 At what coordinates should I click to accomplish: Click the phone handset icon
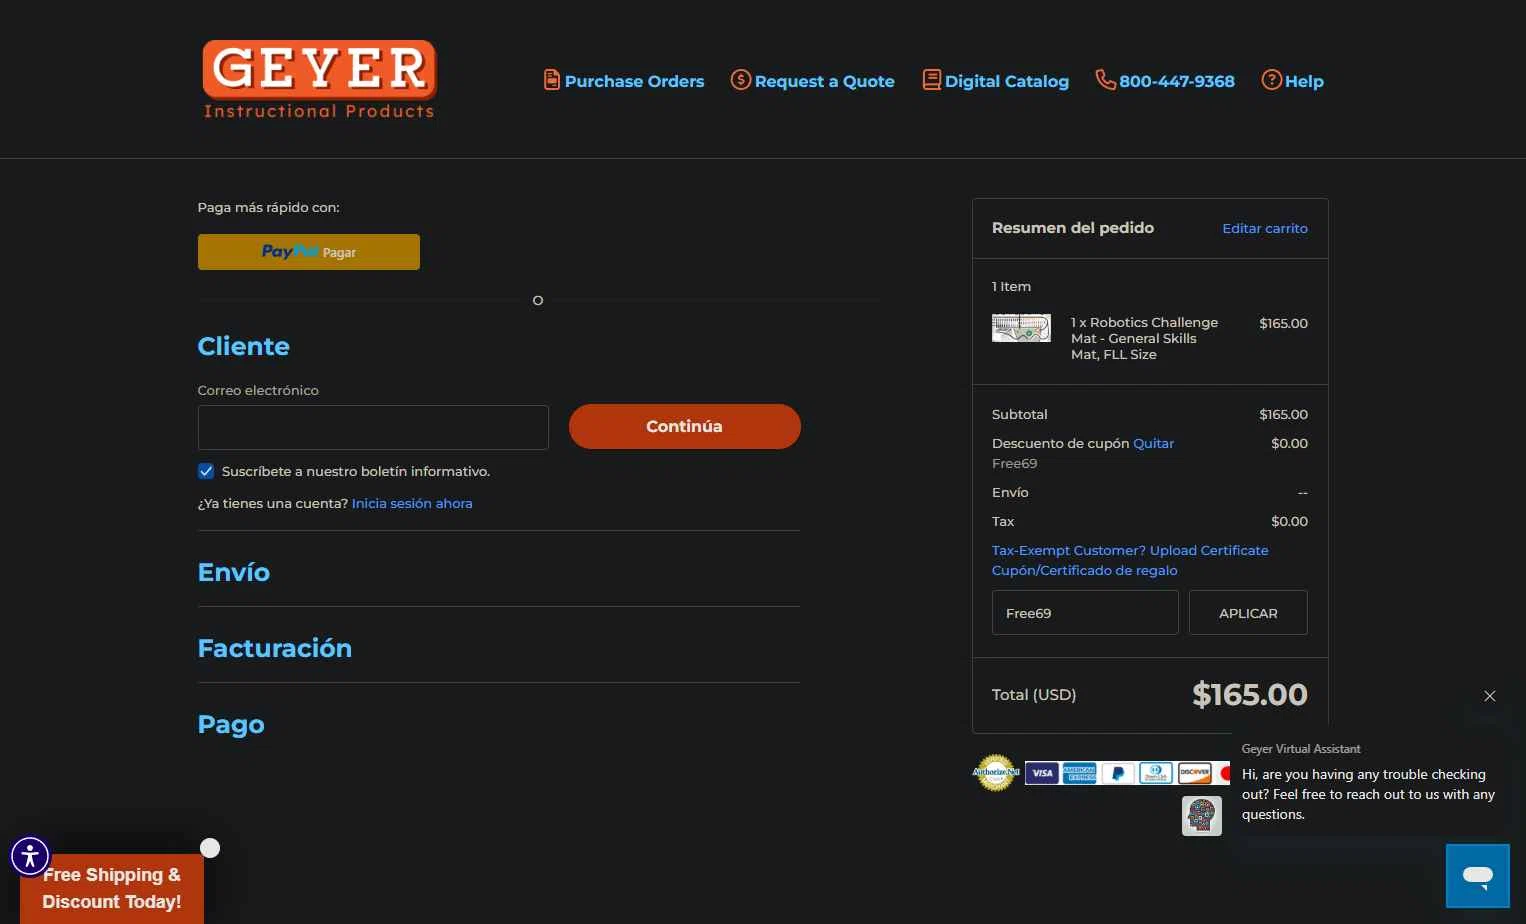coord(1105,80)
